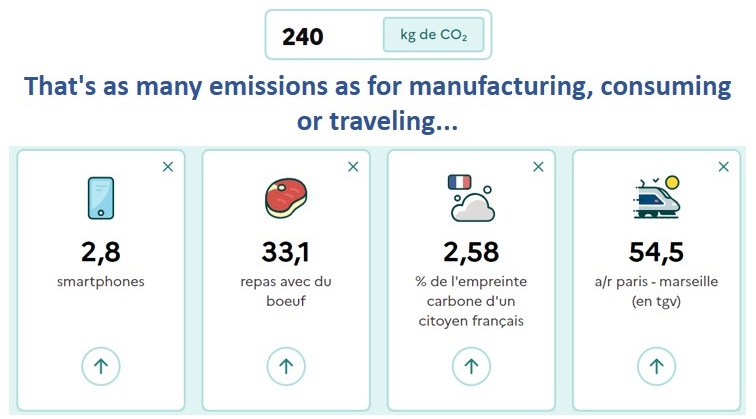Click the a/r paris - marseille (en tgv) label
This screenshot has width=756, height=419.
656,291
